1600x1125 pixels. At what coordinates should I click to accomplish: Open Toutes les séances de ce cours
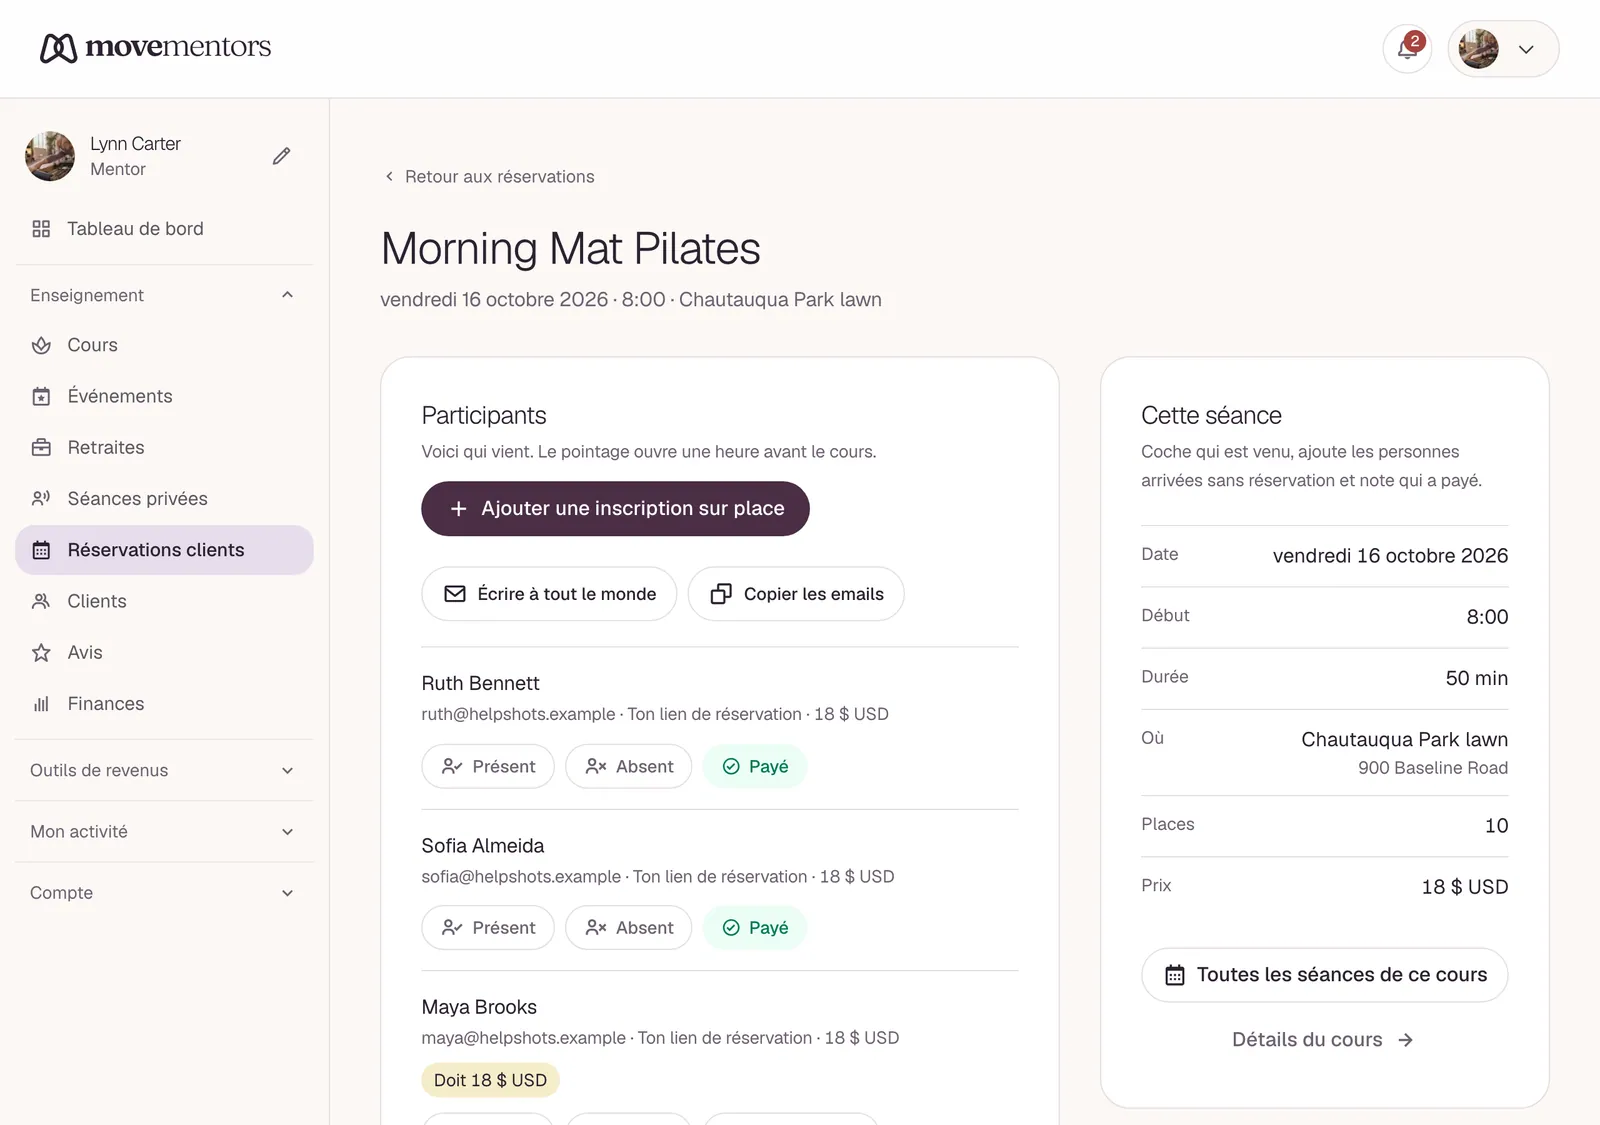click(1325, 975)
